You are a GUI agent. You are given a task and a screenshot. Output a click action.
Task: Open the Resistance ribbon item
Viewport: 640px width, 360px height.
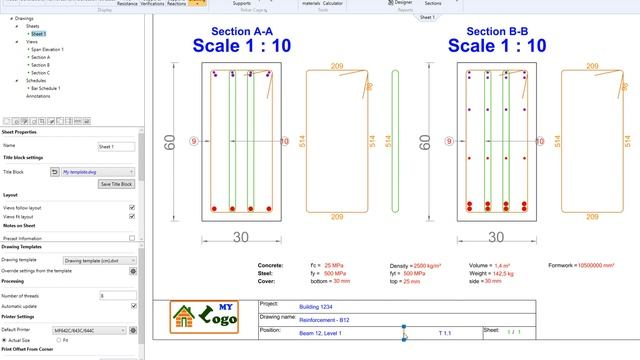point(127,3)
